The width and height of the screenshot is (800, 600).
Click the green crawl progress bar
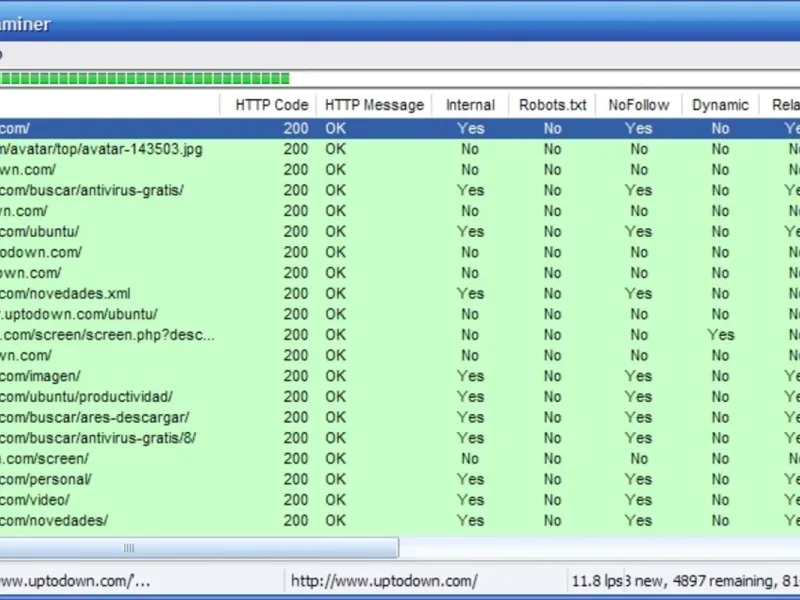[x=144, y=79]
